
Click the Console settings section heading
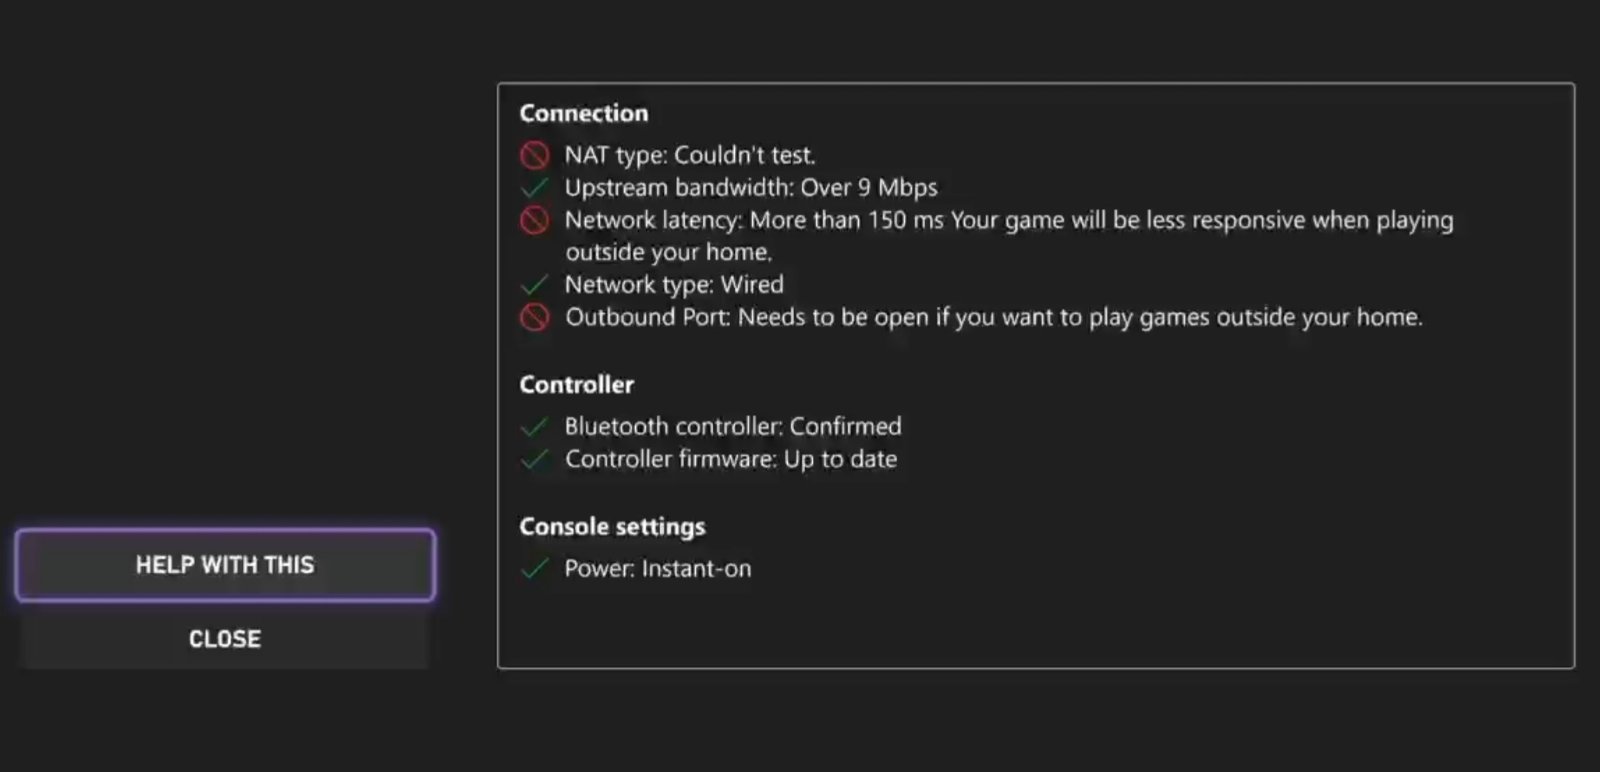click(612, 527)
